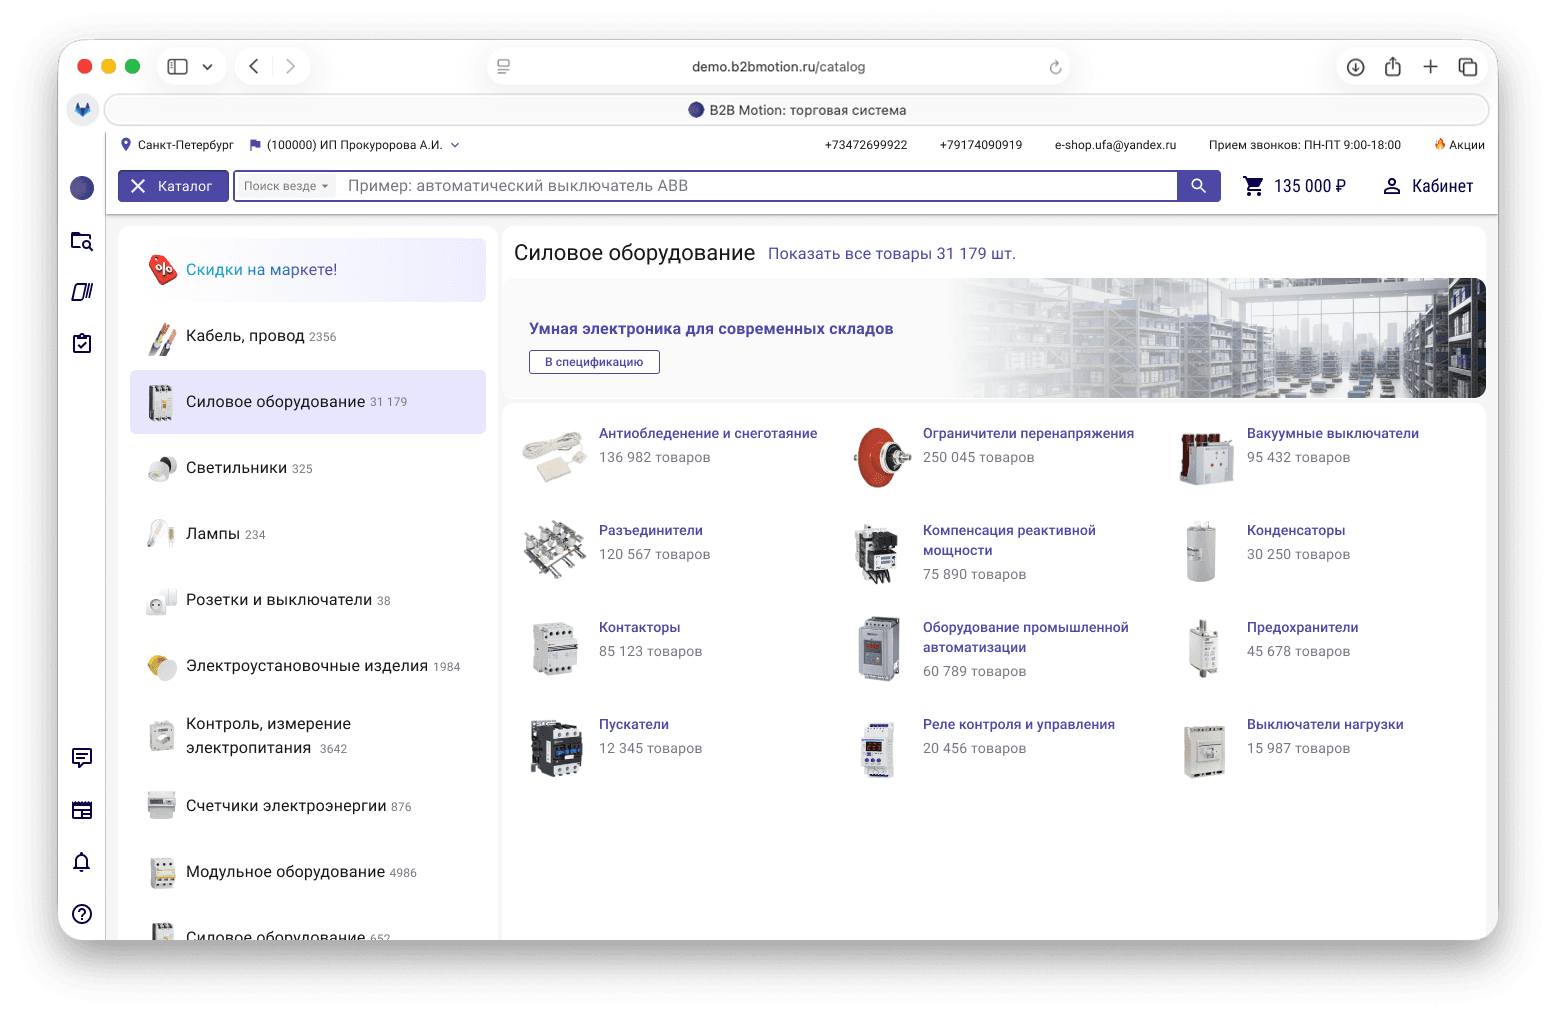The image size is (1556, 1016).
Task: Open the shopping cart icon
Action: click(1253, 186)
